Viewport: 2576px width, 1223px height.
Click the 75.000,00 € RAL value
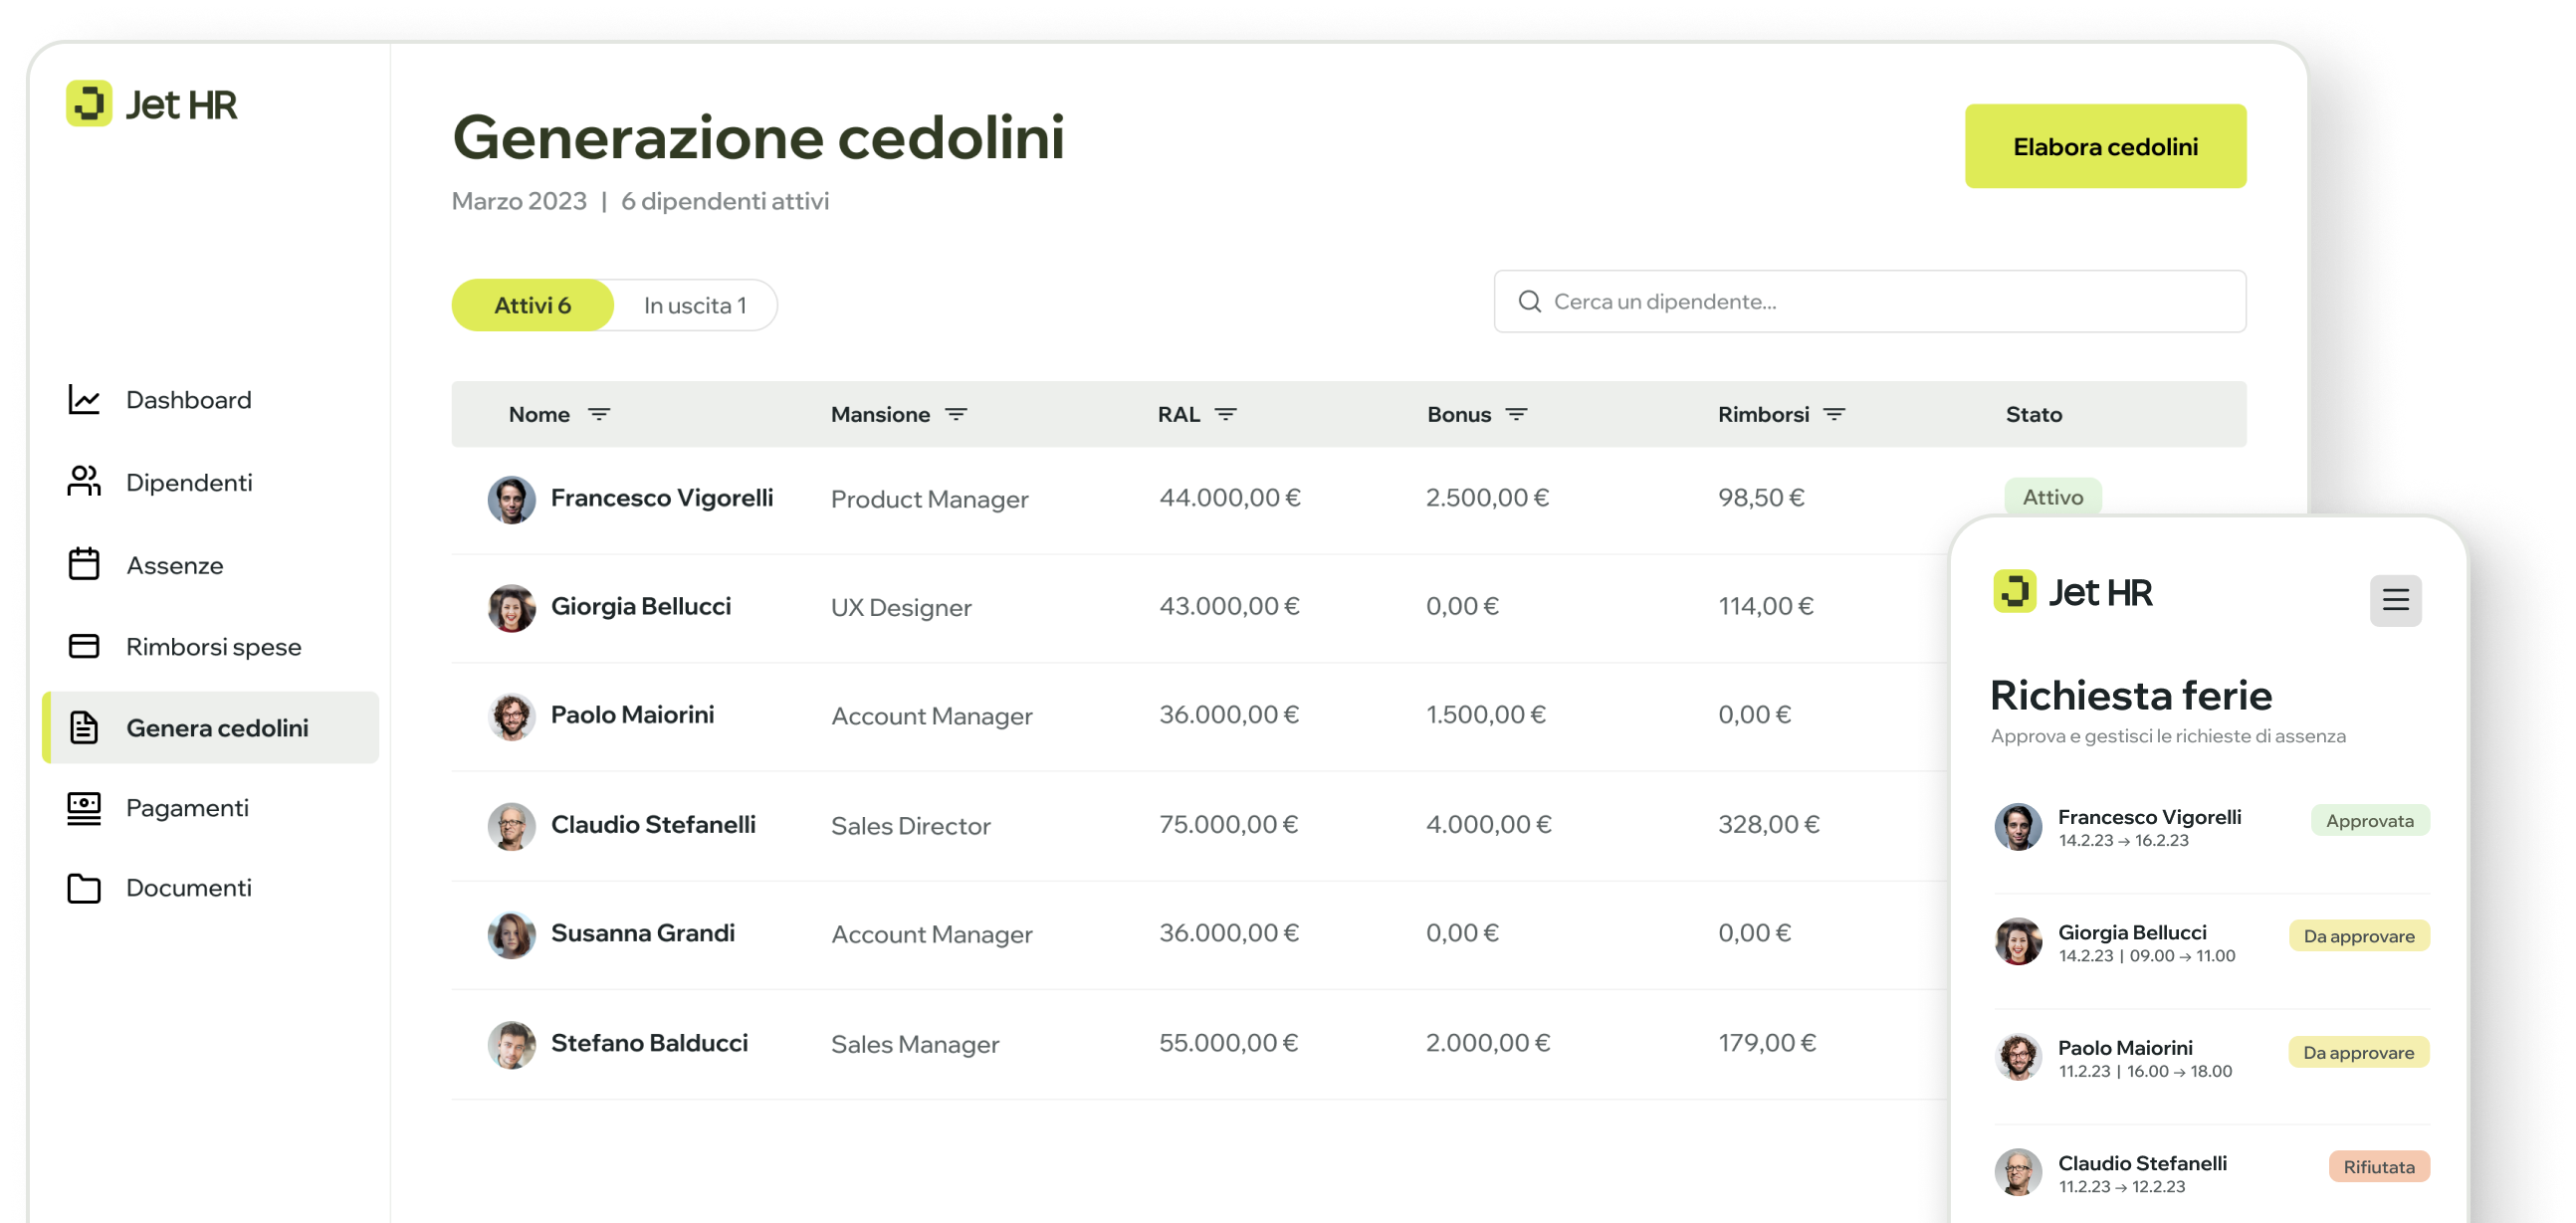(x=1228, y=824)
